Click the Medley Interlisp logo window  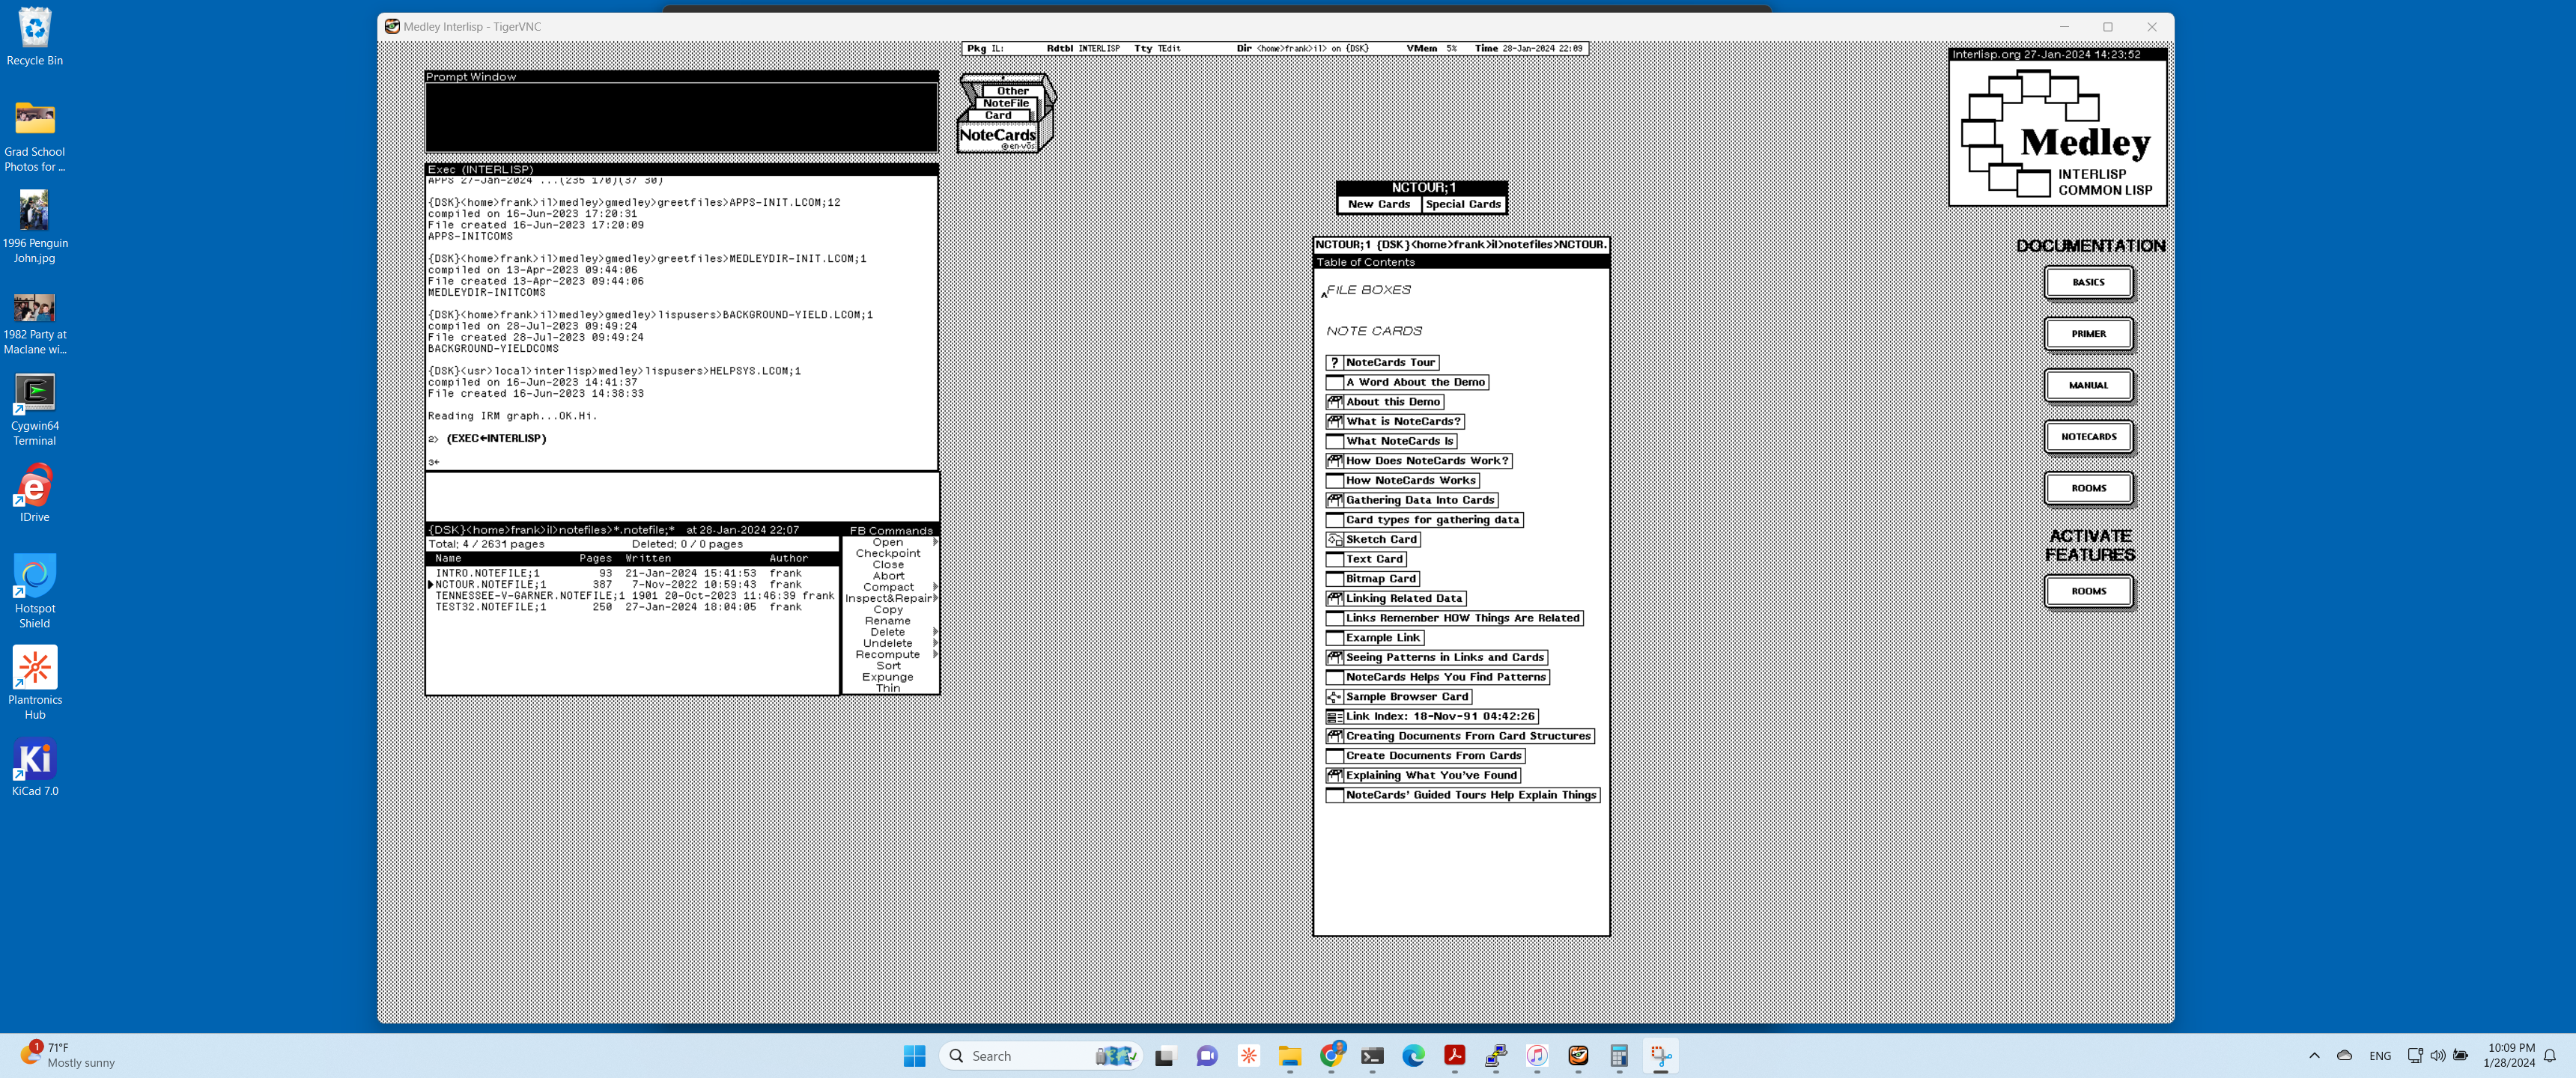point(2057,127)
